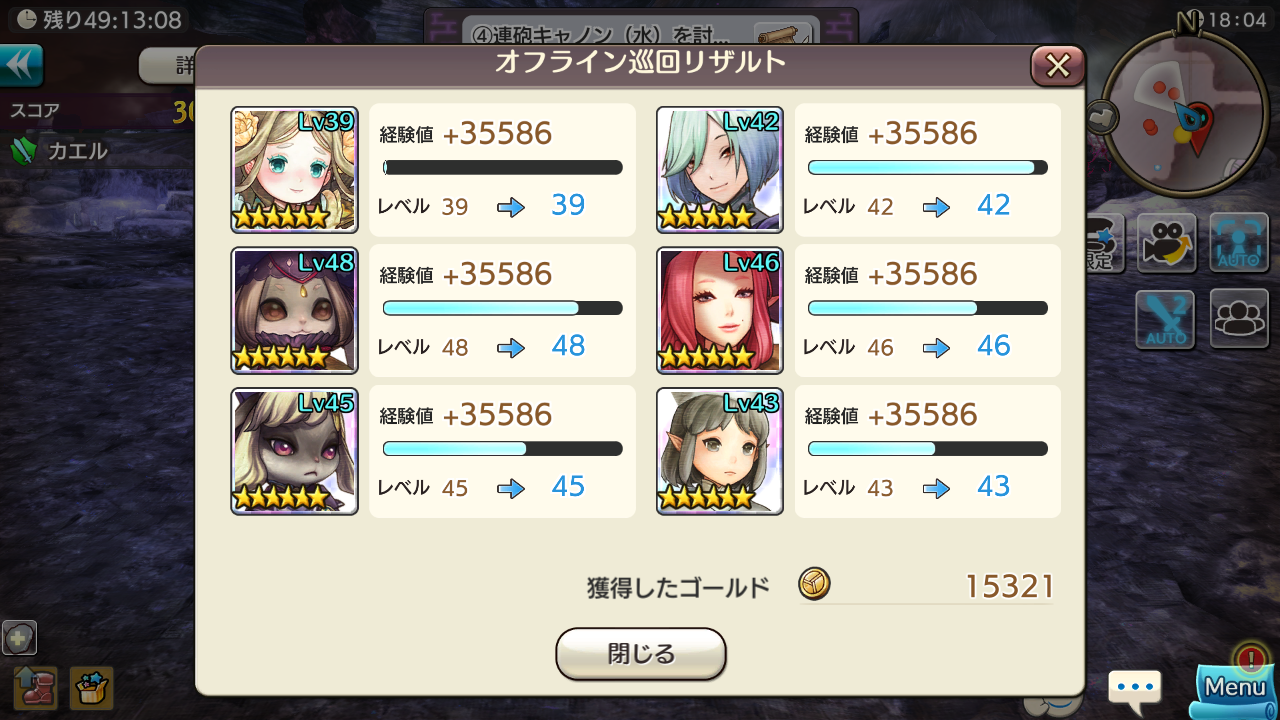Open the chat speech bubble icon
This screenshot has width=1280, height=720.
(x=1134, y=690)
